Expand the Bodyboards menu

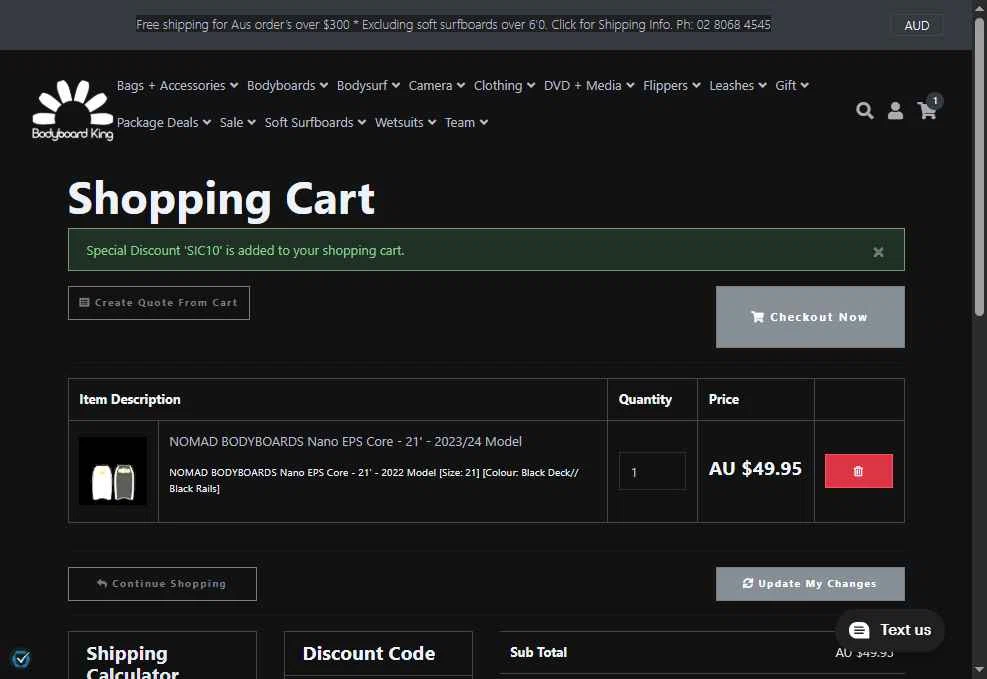(x=287, y=86)
